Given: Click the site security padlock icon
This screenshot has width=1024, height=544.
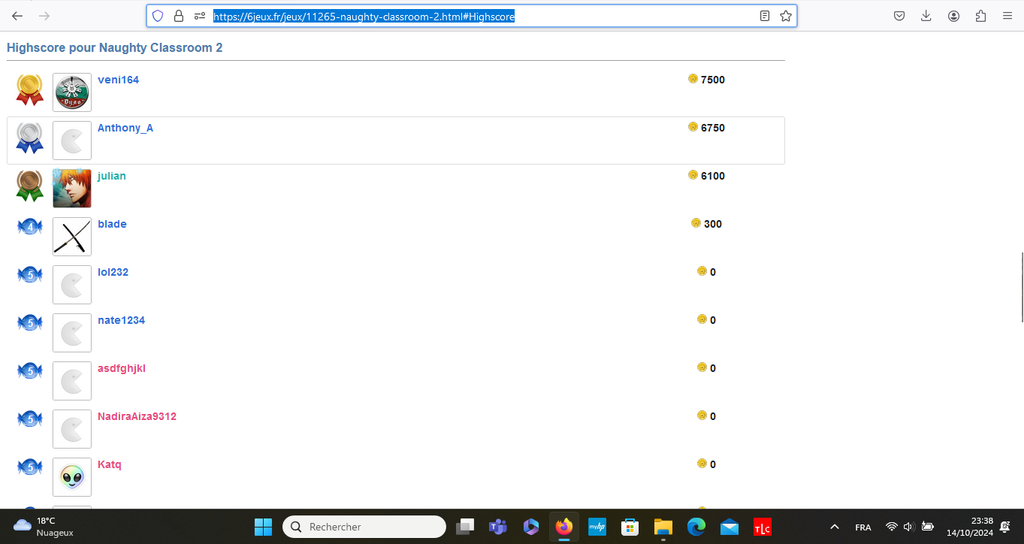Looking at the screenshot, I should point(178,16).
